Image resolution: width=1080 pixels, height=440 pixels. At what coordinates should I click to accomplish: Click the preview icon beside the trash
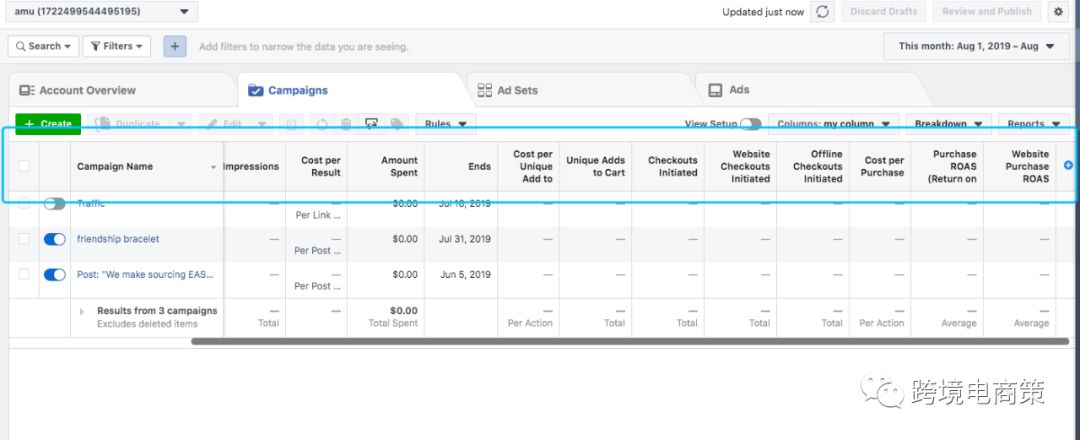pyautogui.click(x=372, y=124)
